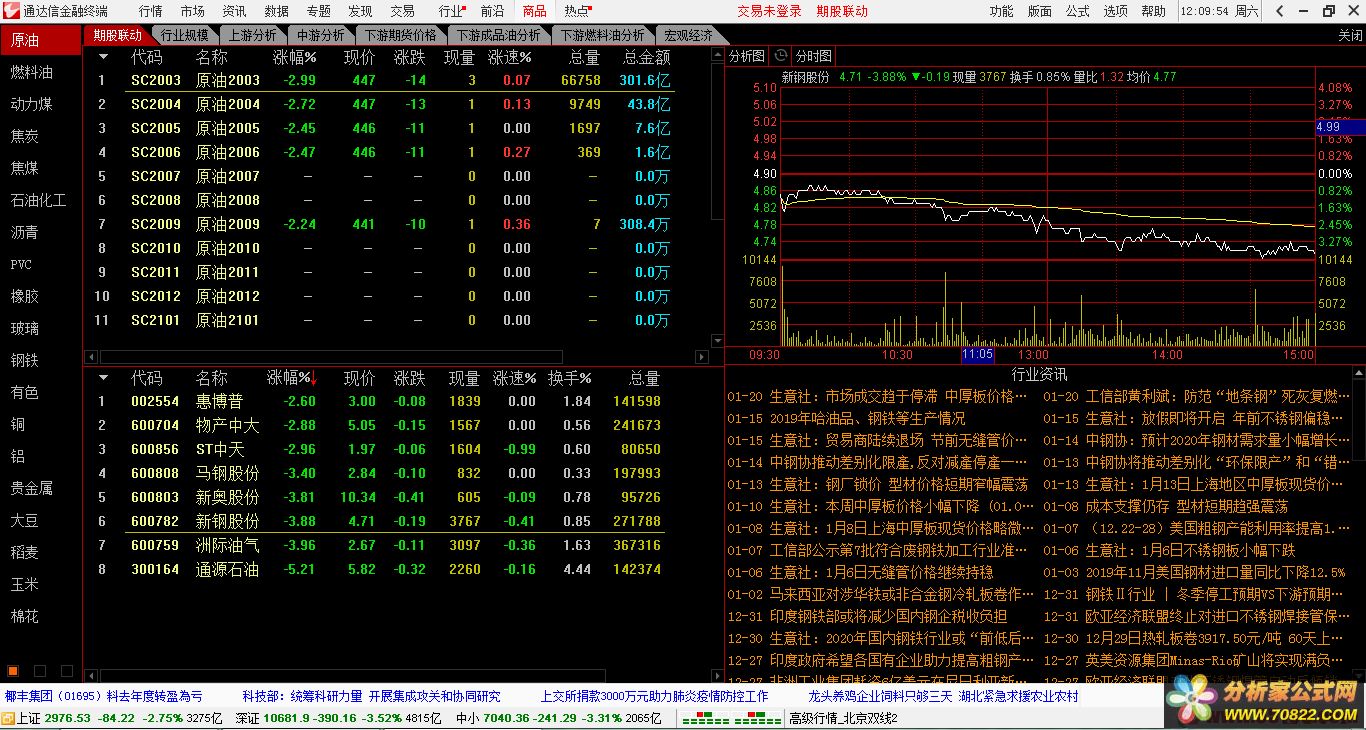Open news 2019年哈油品、钢铁等生产情况

pyautogui.click(x=868, y=418)
